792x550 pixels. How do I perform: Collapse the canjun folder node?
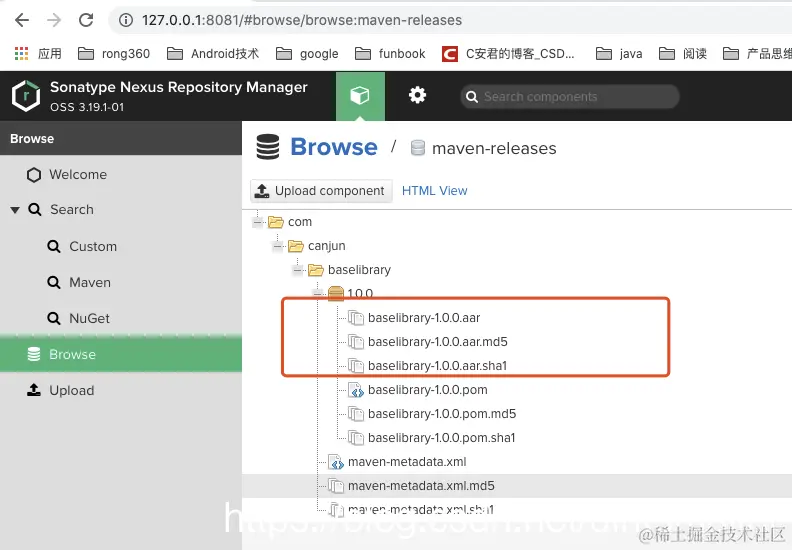pyautogui.click(x=278, y=246)
